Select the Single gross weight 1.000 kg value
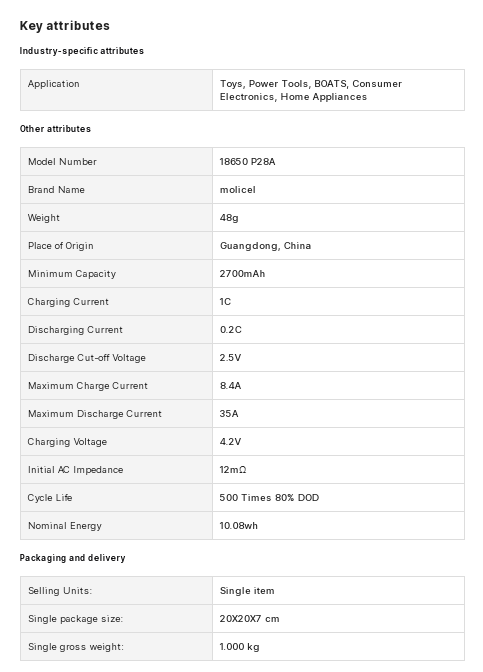483x672 pixels. point(240,647)
